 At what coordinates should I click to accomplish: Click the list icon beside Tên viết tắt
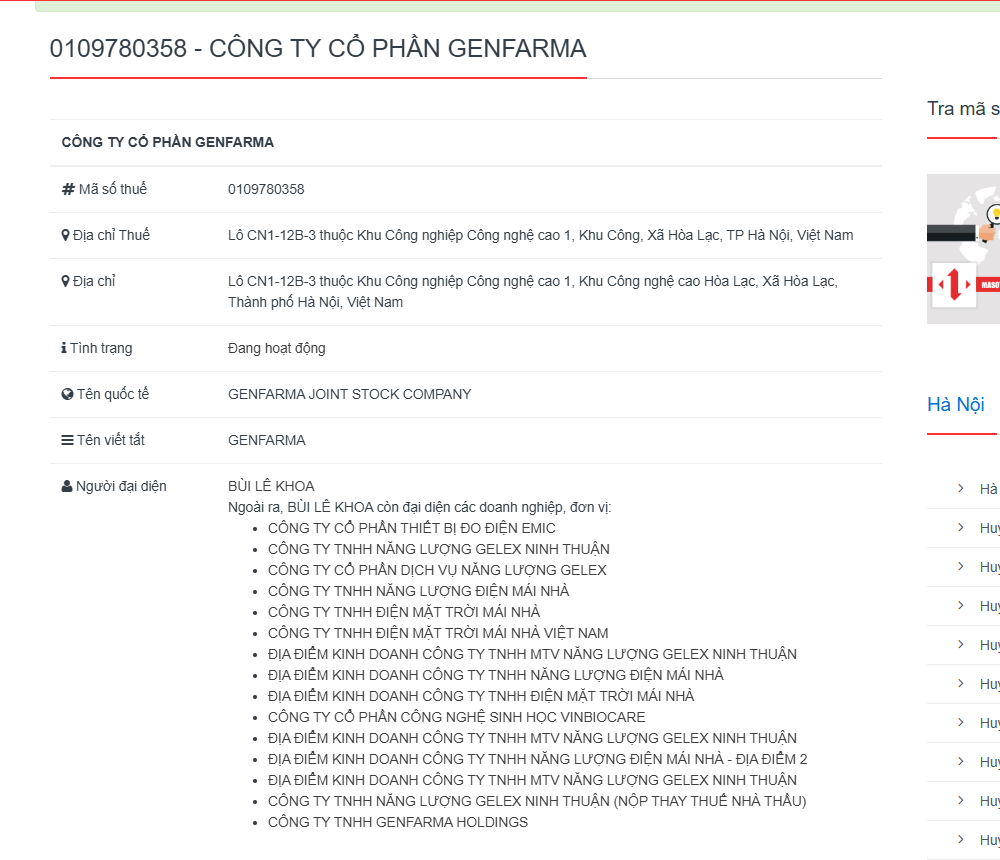pyautogui.click(x=68, y=440)
